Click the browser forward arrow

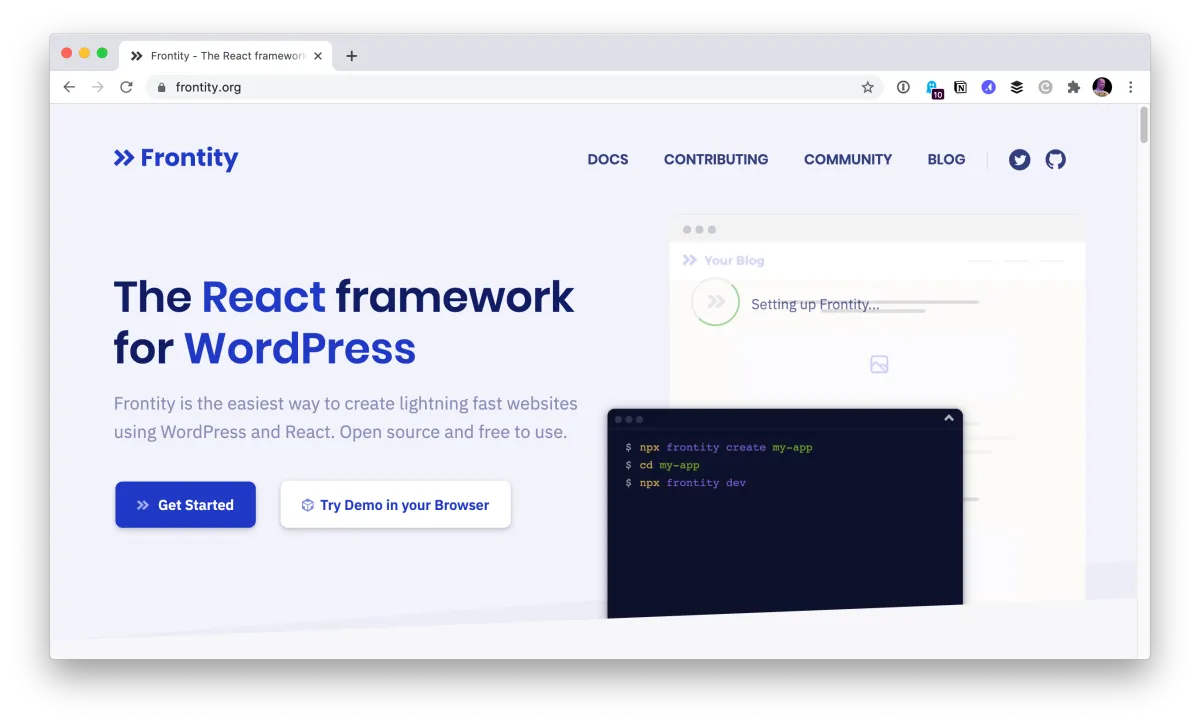[98, 87]
